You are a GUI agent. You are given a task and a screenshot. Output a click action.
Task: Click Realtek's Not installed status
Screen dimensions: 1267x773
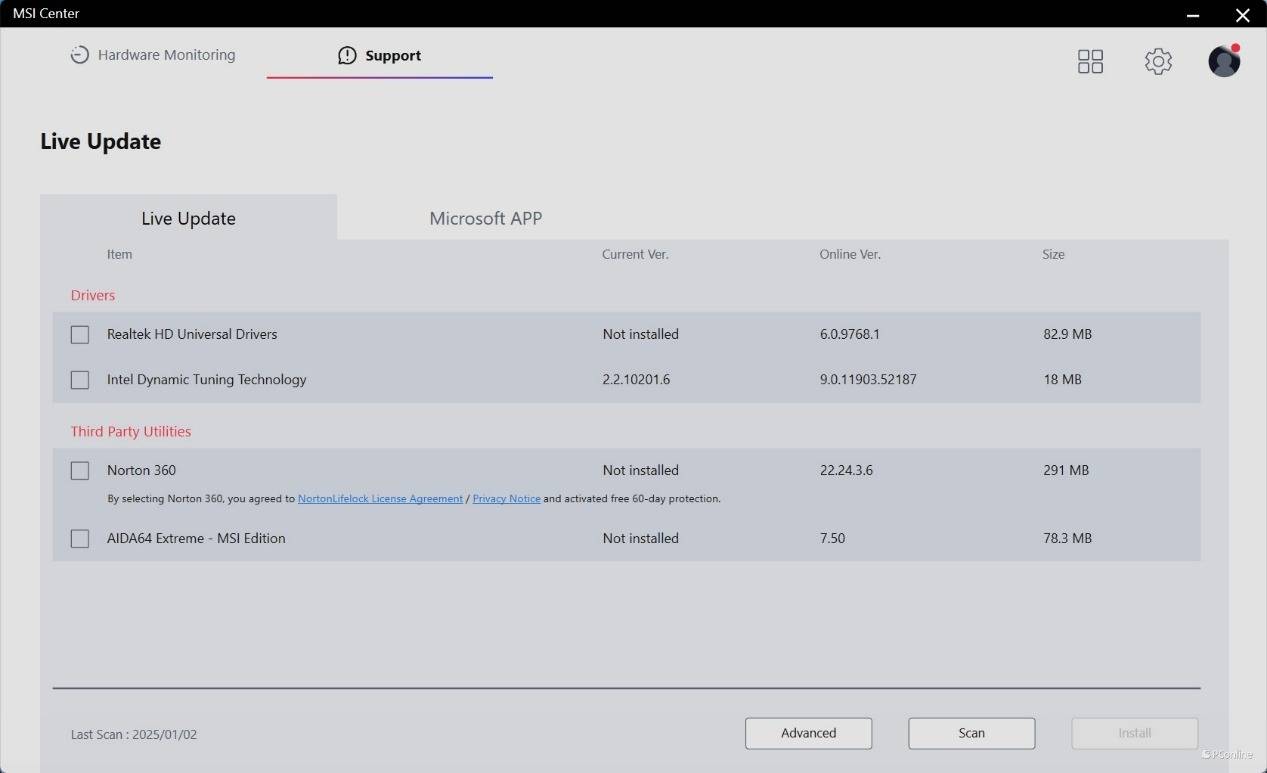coord(640,334)
